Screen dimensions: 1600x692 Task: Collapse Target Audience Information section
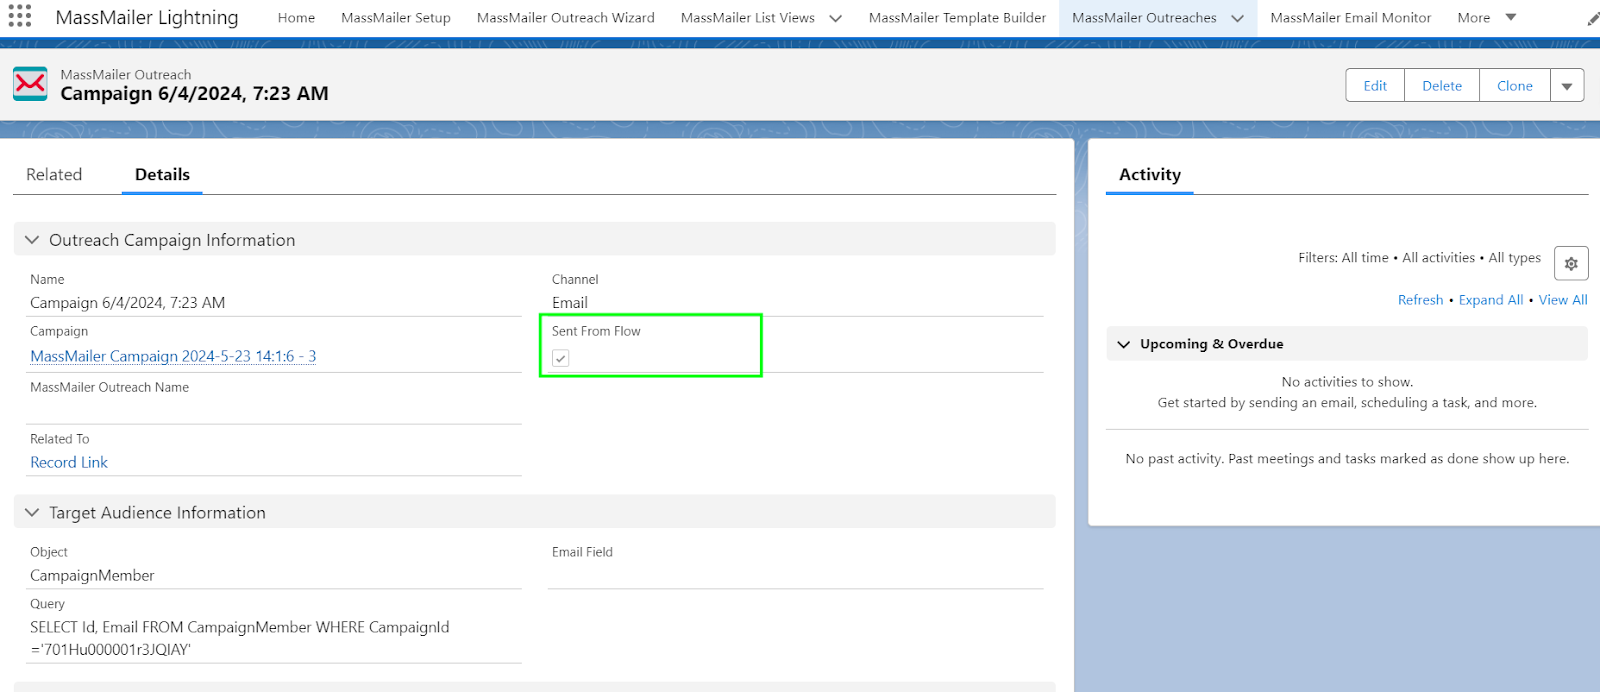point(32,512)
